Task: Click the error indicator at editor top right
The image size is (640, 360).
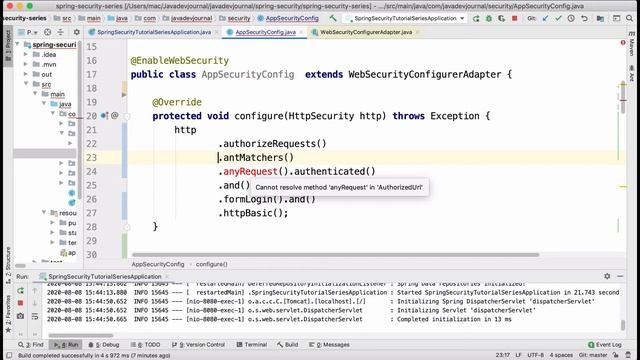Action: point(623,42)
